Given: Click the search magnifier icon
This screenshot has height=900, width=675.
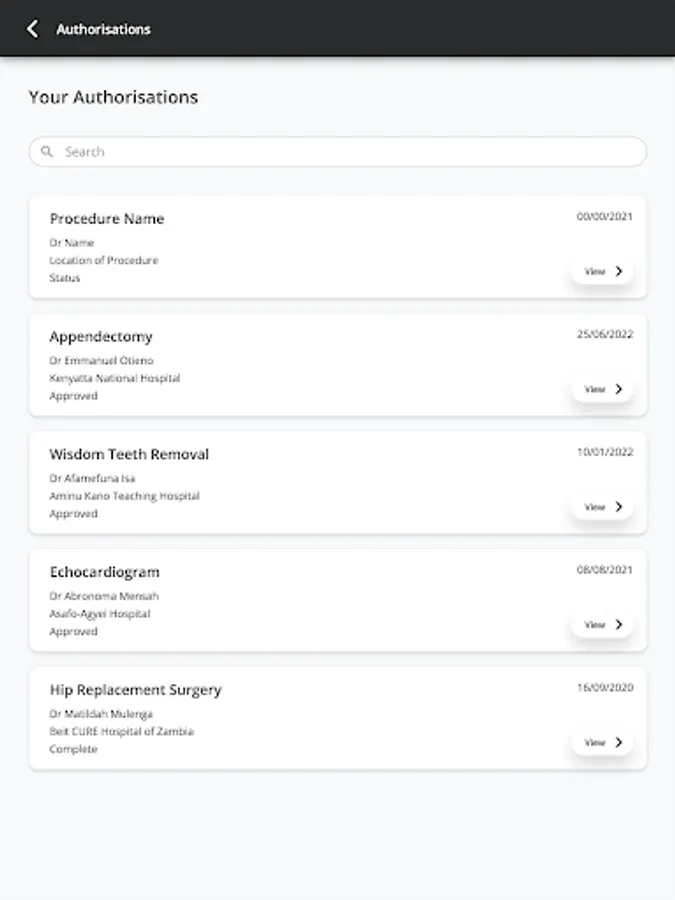Looking at the screenshot, I should (47, 152).
